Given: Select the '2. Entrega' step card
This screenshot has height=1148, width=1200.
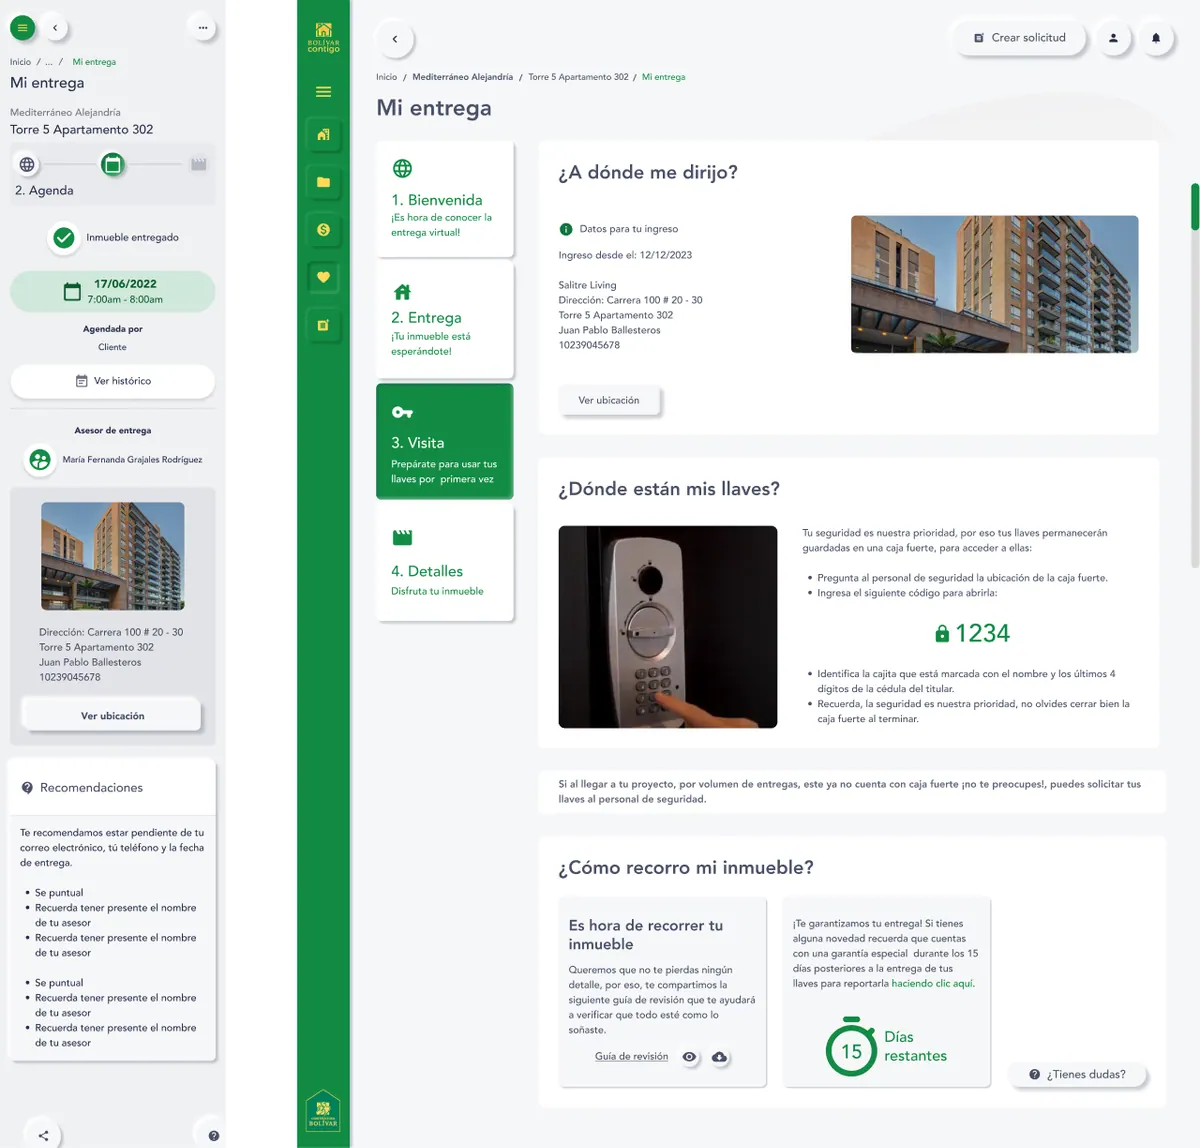Looking at the screenshot, I should pyautogui.click(x=445, y=318).
